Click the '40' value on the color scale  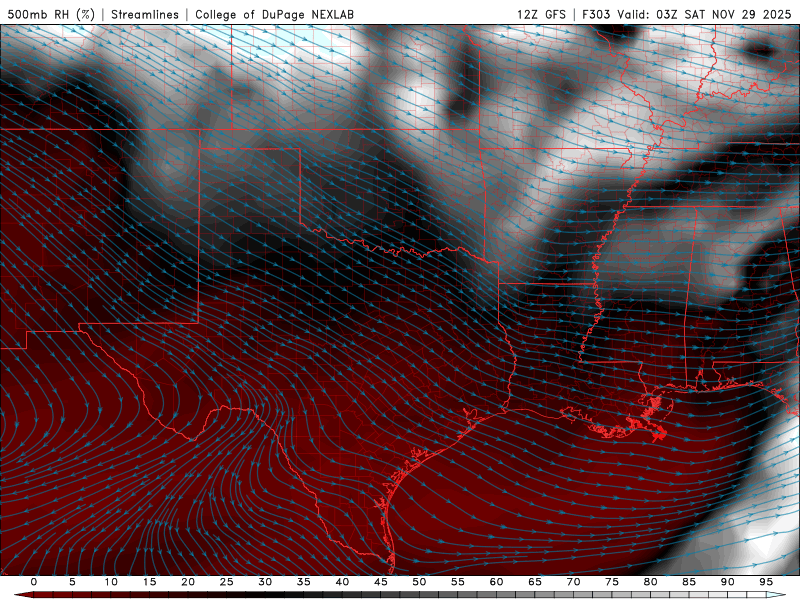click(342, 582)
